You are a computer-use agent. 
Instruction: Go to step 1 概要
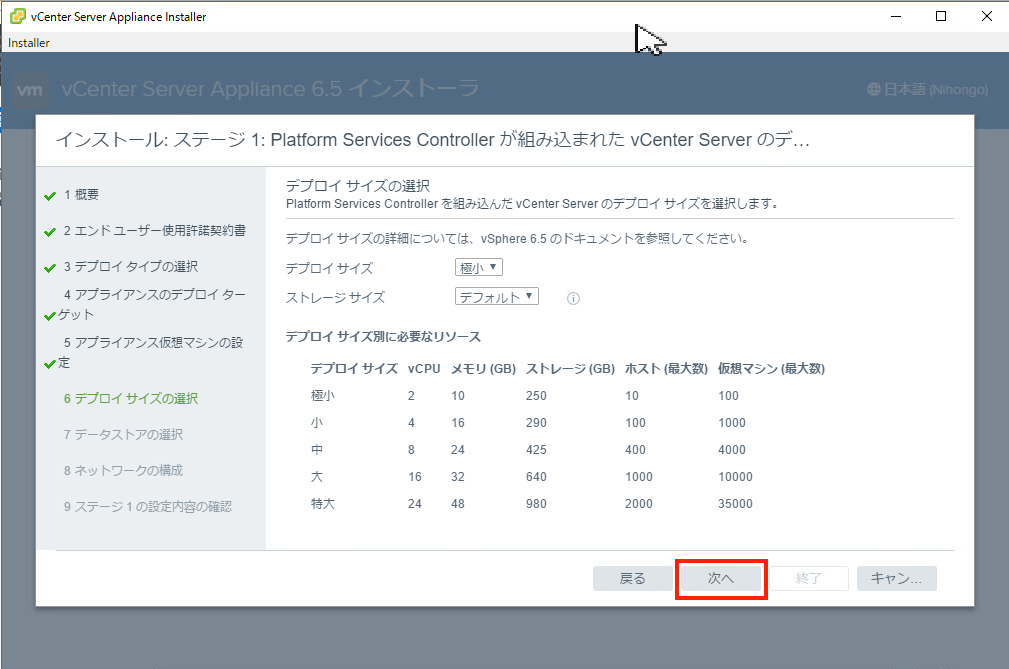pos(81,194)
